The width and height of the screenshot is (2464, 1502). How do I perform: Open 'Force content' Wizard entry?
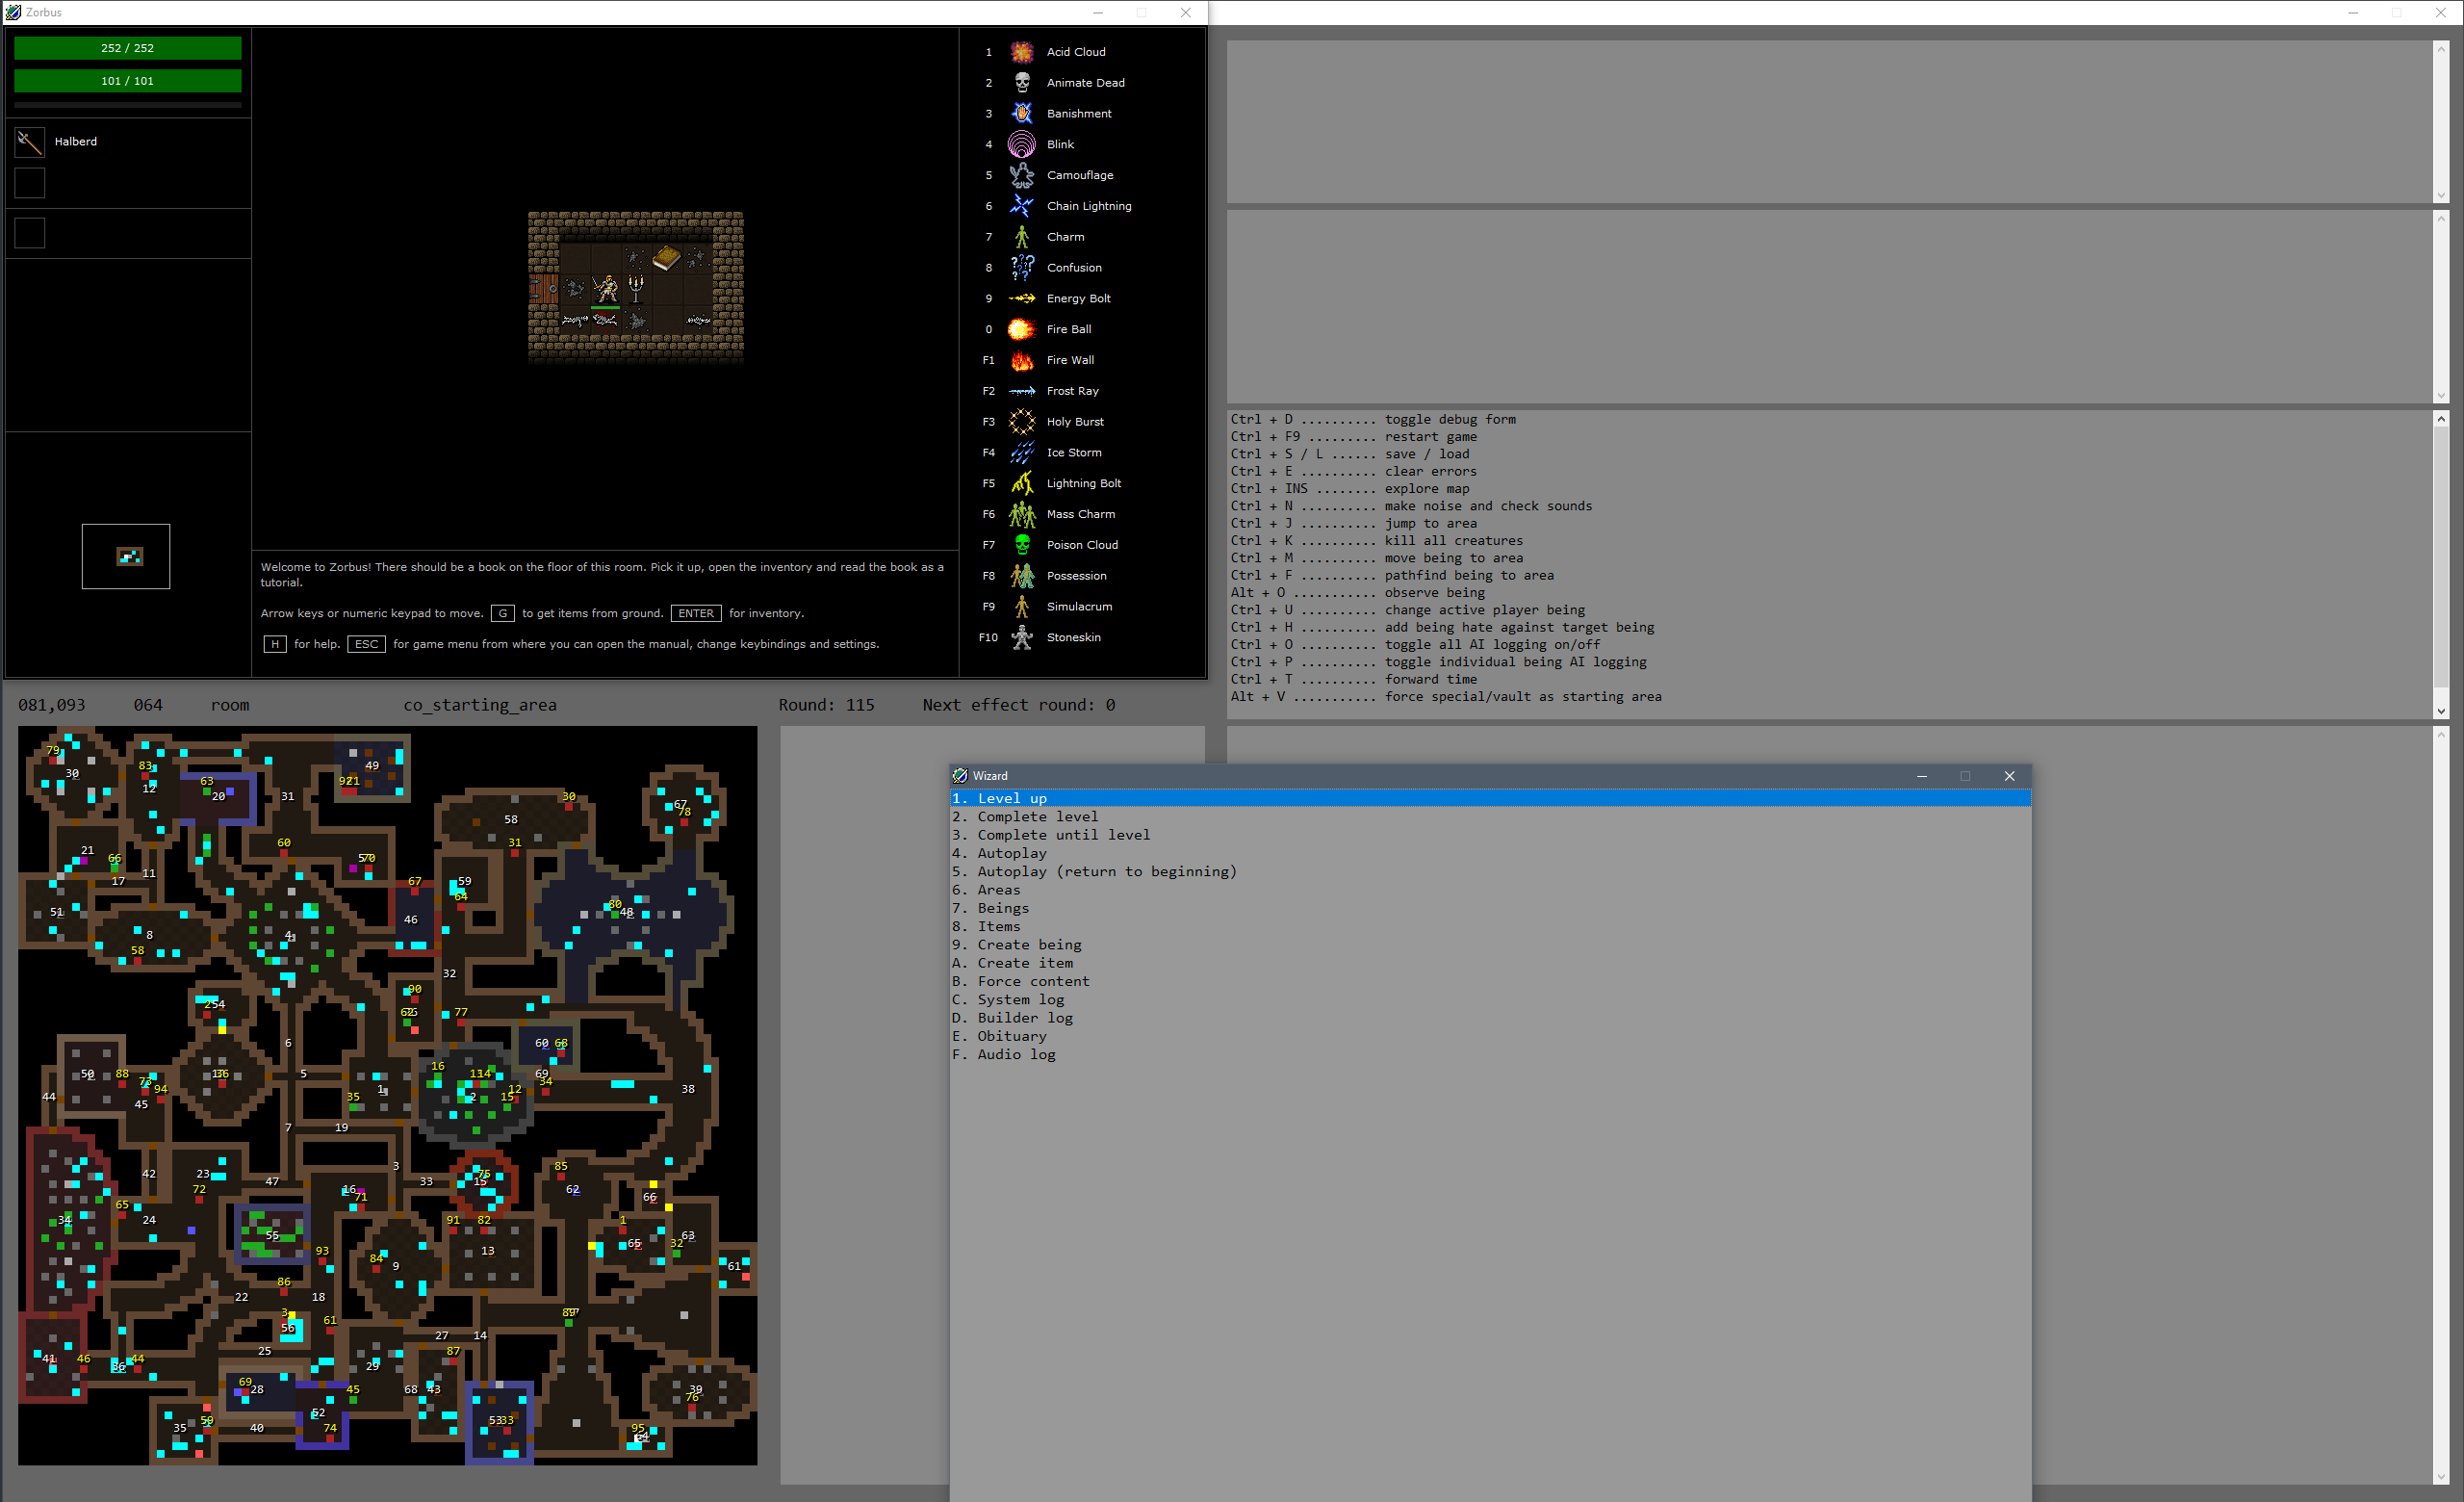click(1033, 981)
